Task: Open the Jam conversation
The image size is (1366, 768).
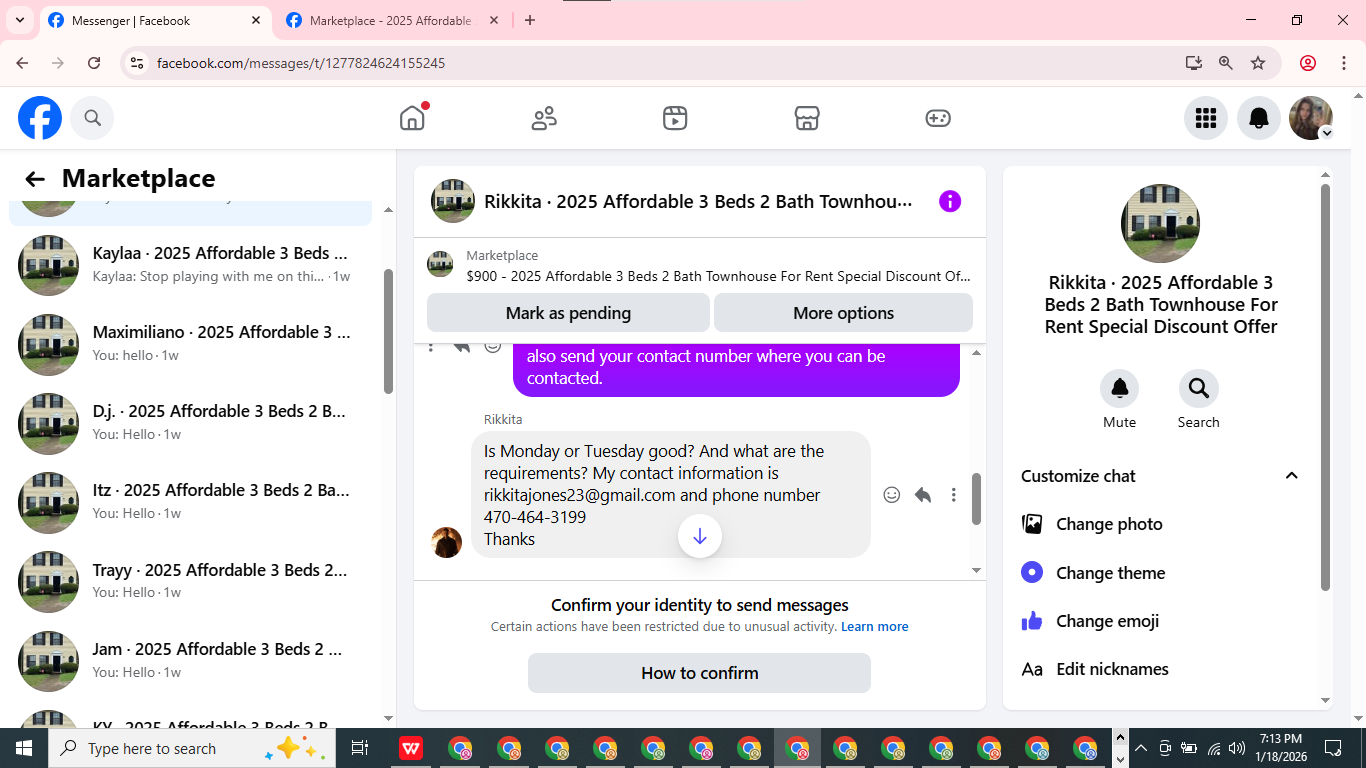Action: coord(190,660)
